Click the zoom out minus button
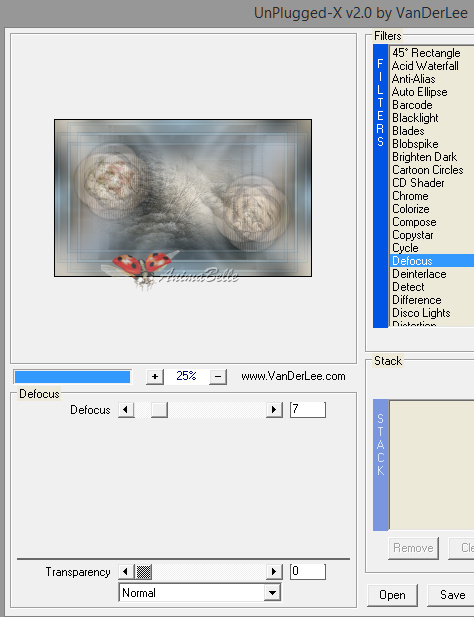Image resolution: width=474 pixels, height=617 pixels. [x=218, y=377]
